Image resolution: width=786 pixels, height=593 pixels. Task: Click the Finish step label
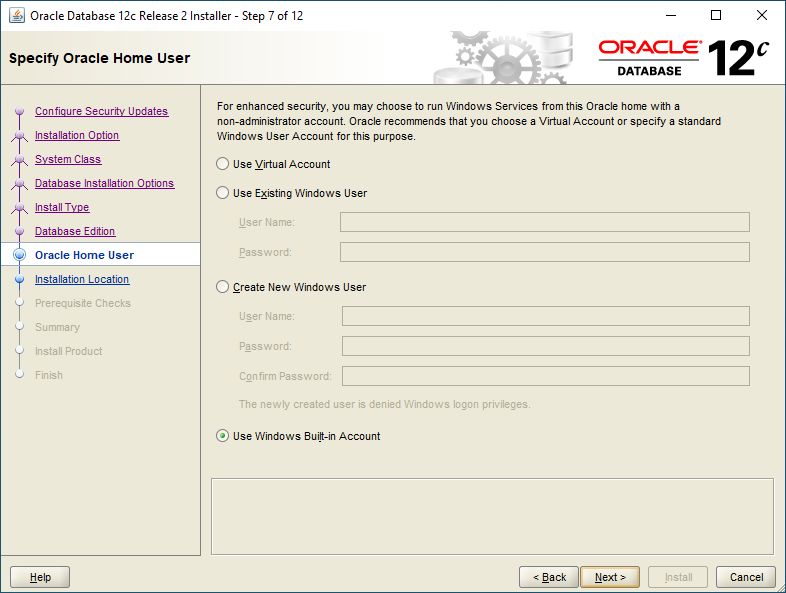tap(49, 375)
